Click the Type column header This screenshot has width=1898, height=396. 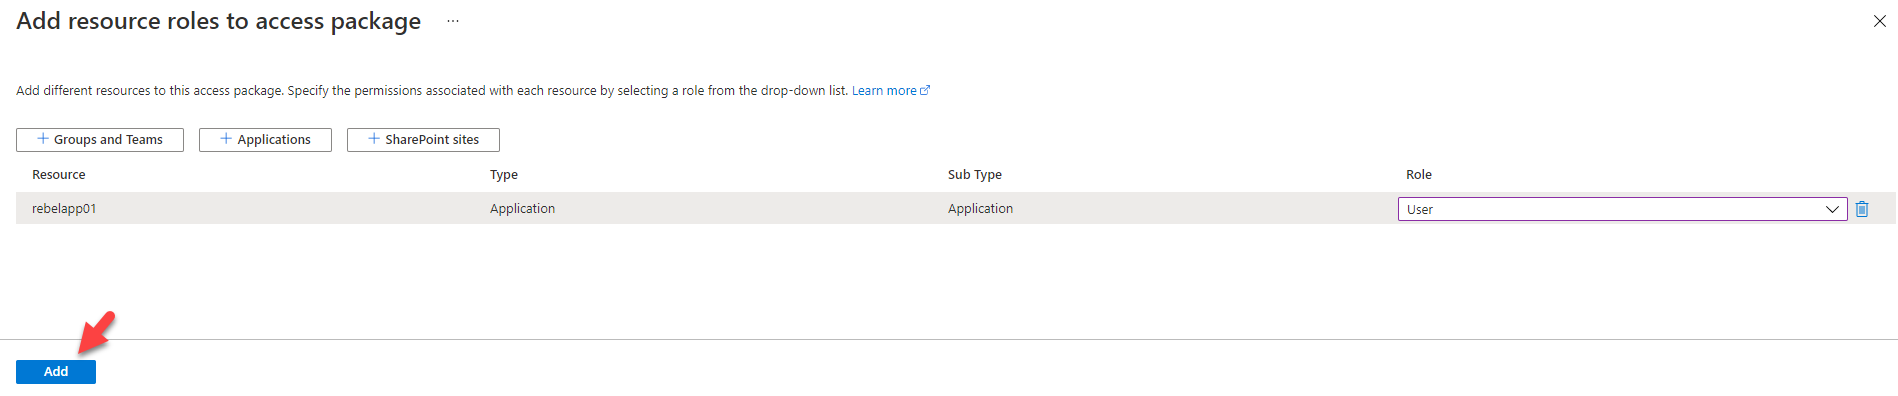coord(504,174)
